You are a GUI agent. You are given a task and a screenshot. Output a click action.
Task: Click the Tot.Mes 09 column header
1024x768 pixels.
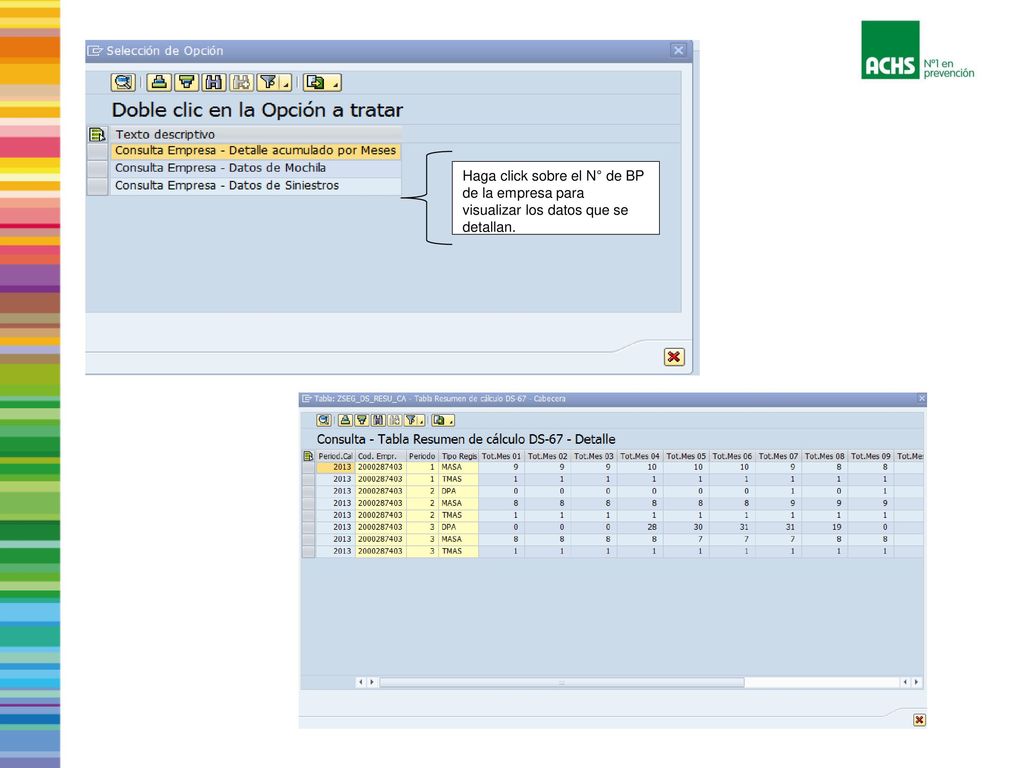pos(870,456)
